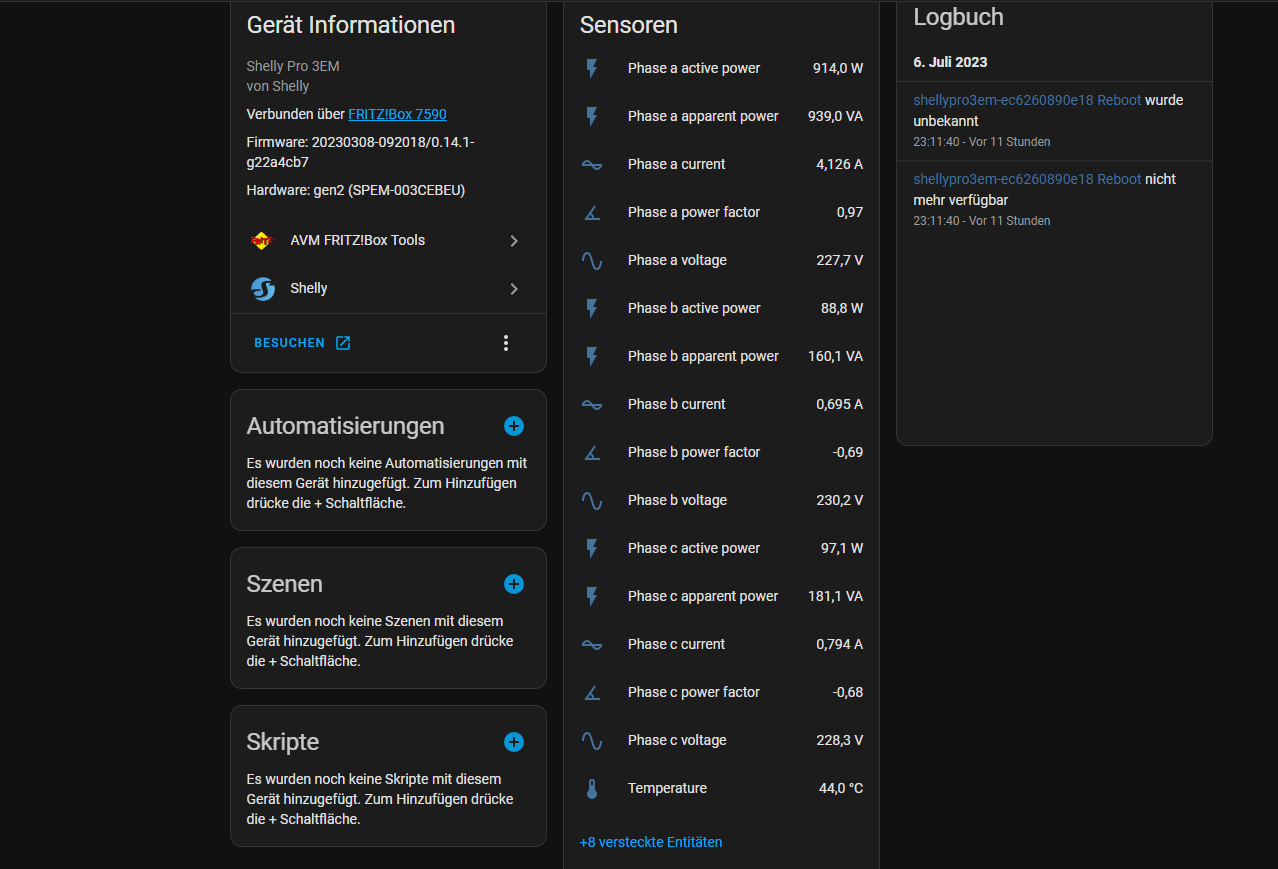The width and height of the screenshot is (1278, 869).
Task: Select the Phase a current icon
Action: pyautogui.click(x=592, y=164)
